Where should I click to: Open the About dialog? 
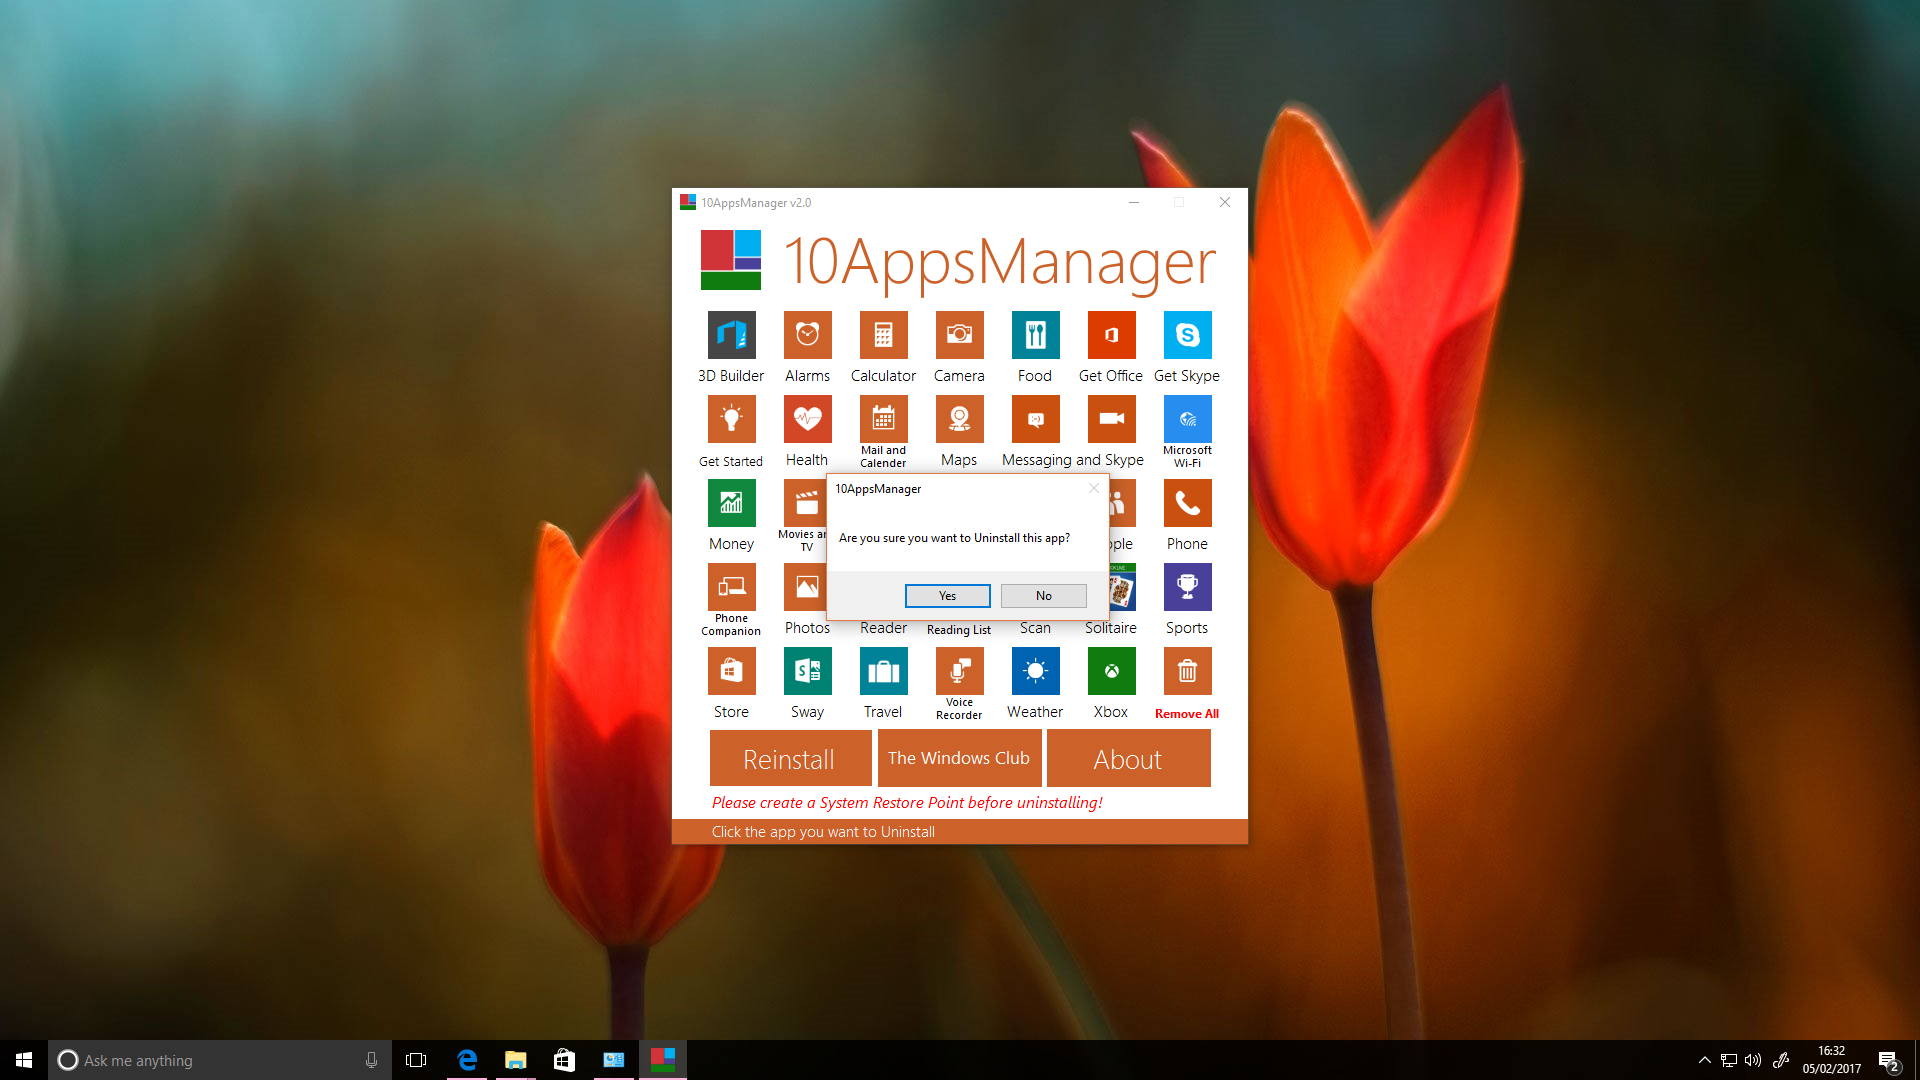coord(1127,758)
